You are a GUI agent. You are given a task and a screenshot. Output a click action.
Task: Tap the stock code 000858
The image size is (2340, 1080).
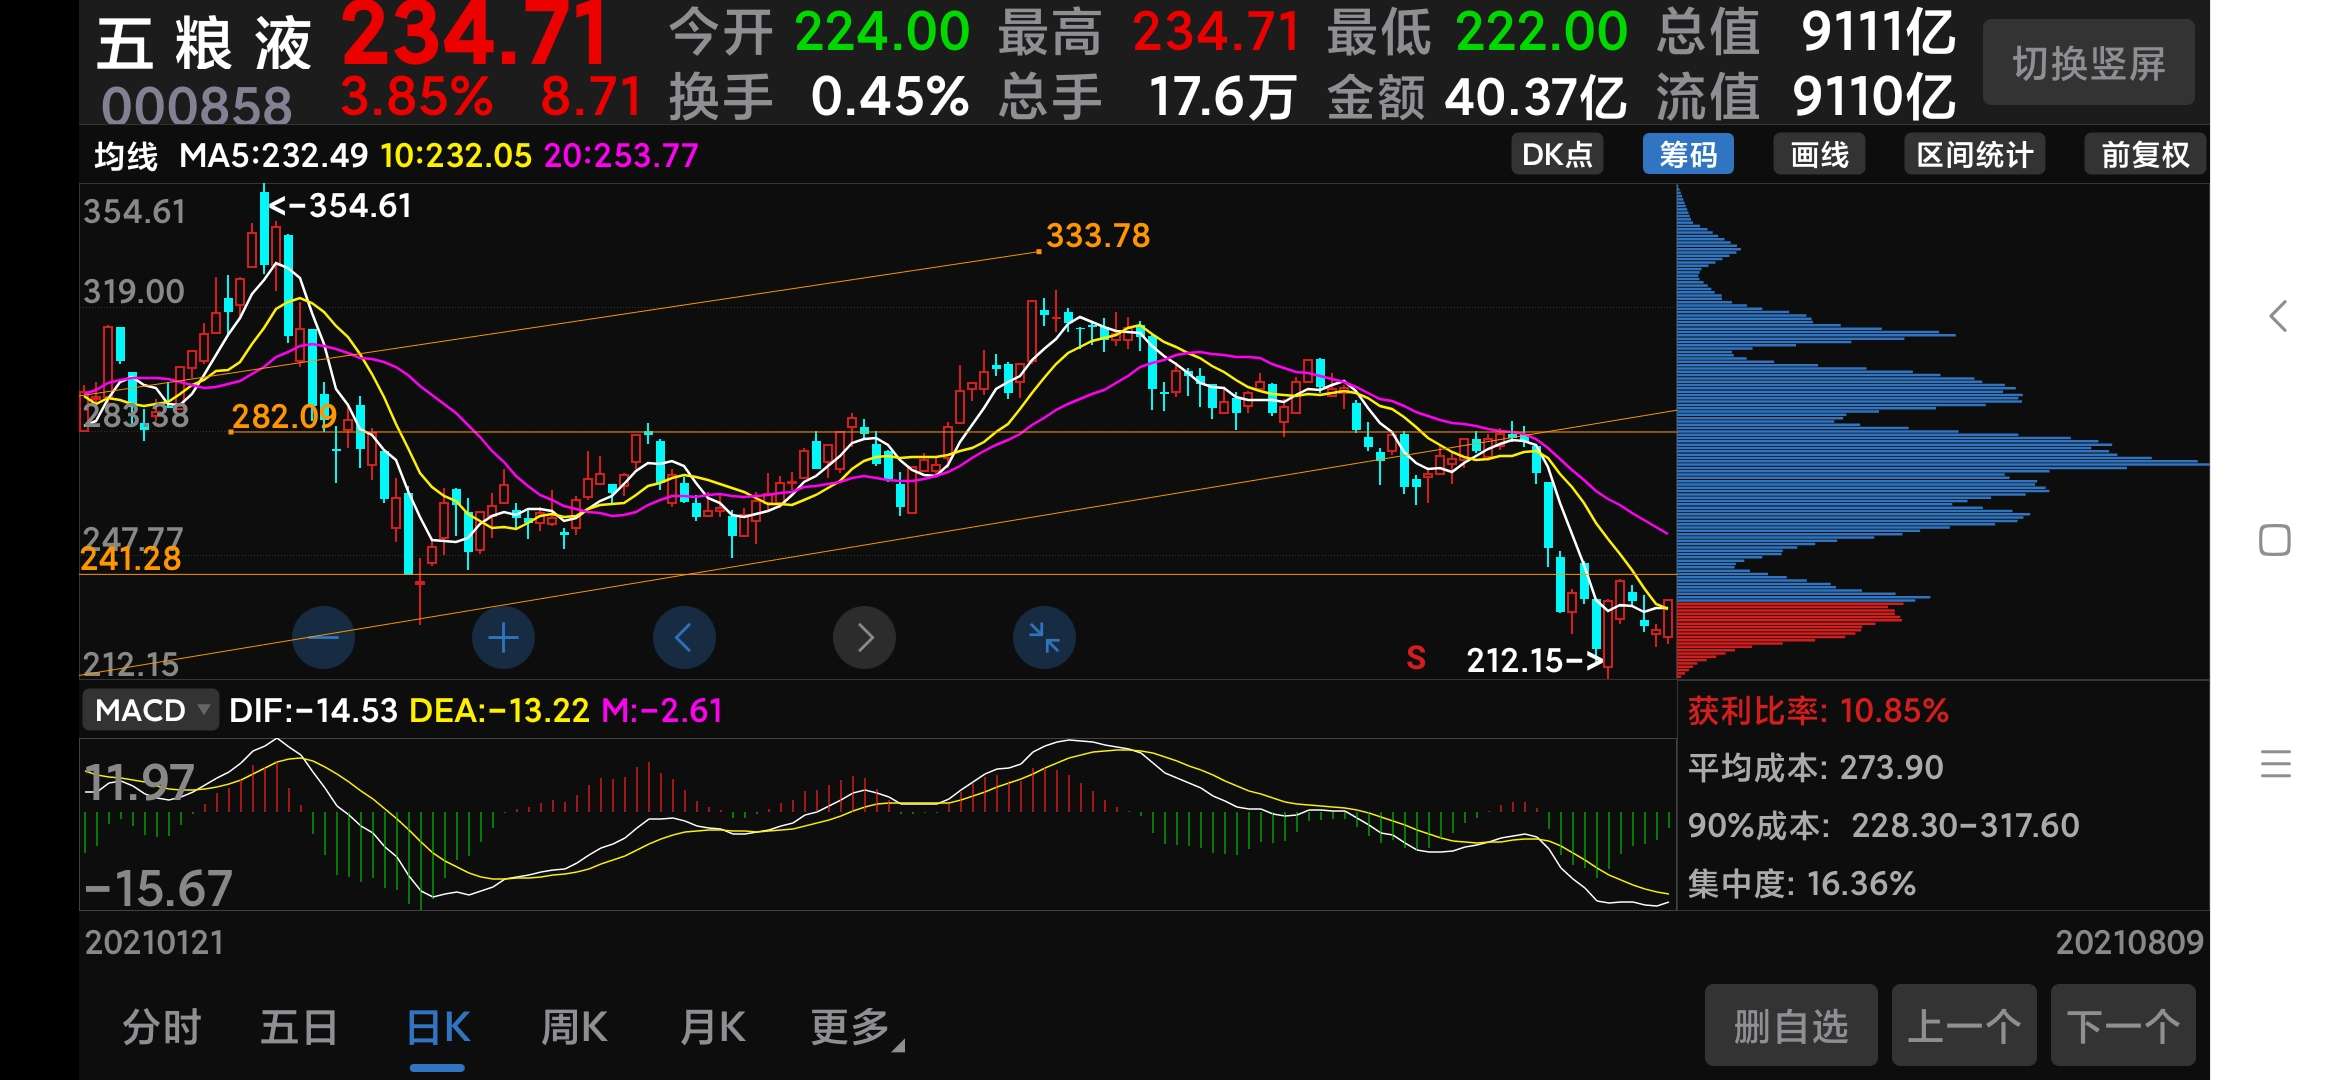(x=197, y=106)
